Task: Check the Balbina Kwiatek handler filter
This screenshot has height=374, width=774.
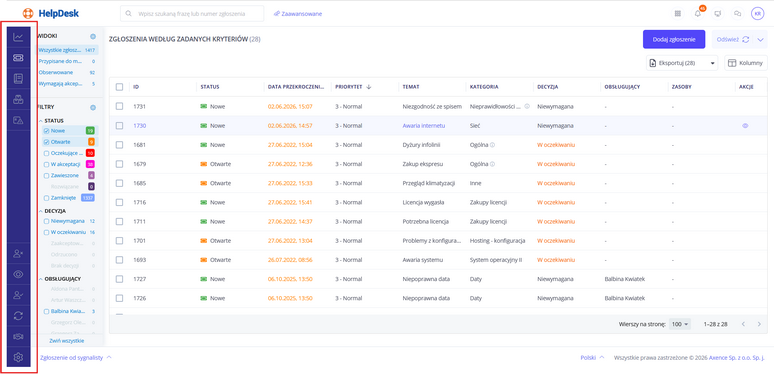Action: pos(46,311)
